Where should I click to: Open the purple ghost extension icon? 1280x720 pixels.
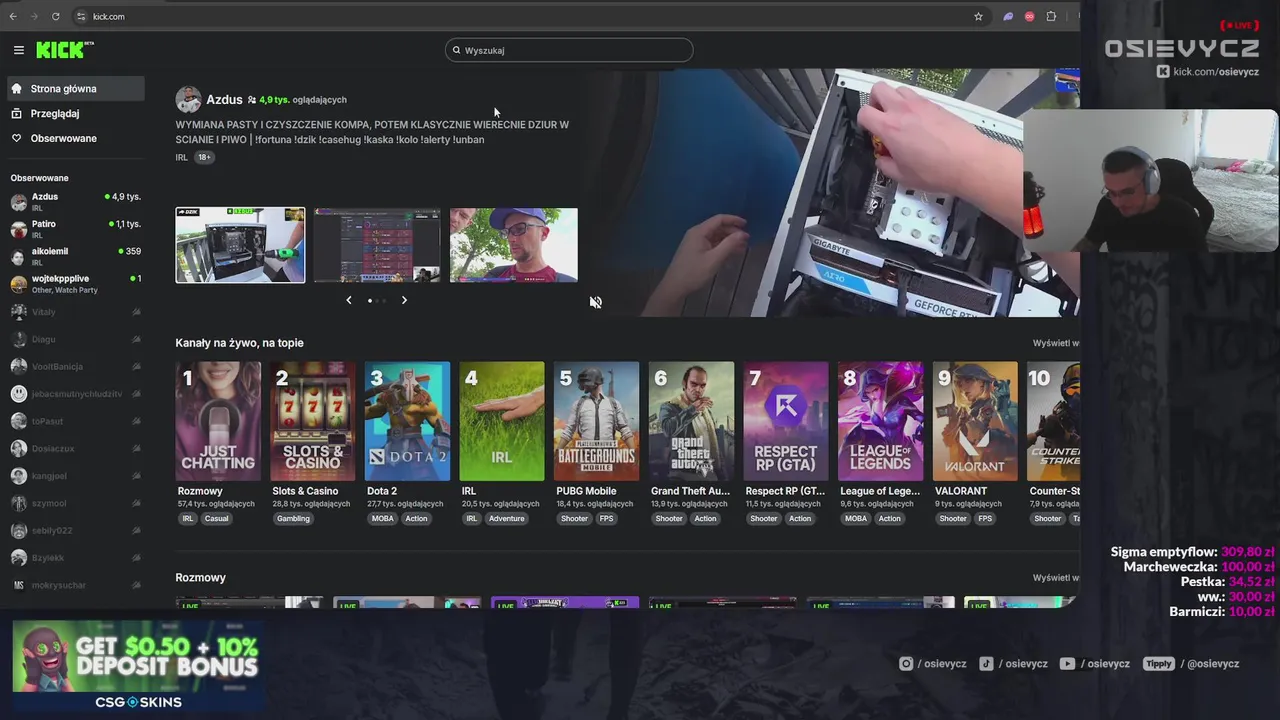click(x=1008, y=16)
